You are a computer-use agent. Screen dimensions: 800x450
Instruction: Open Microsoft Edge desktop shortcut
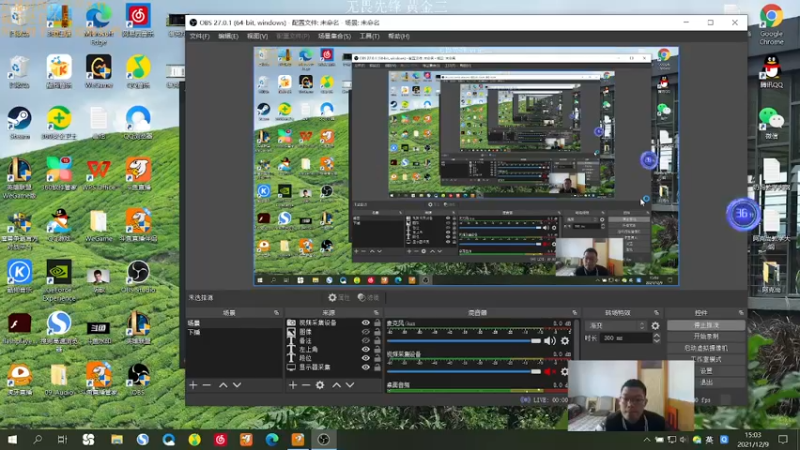98,24
